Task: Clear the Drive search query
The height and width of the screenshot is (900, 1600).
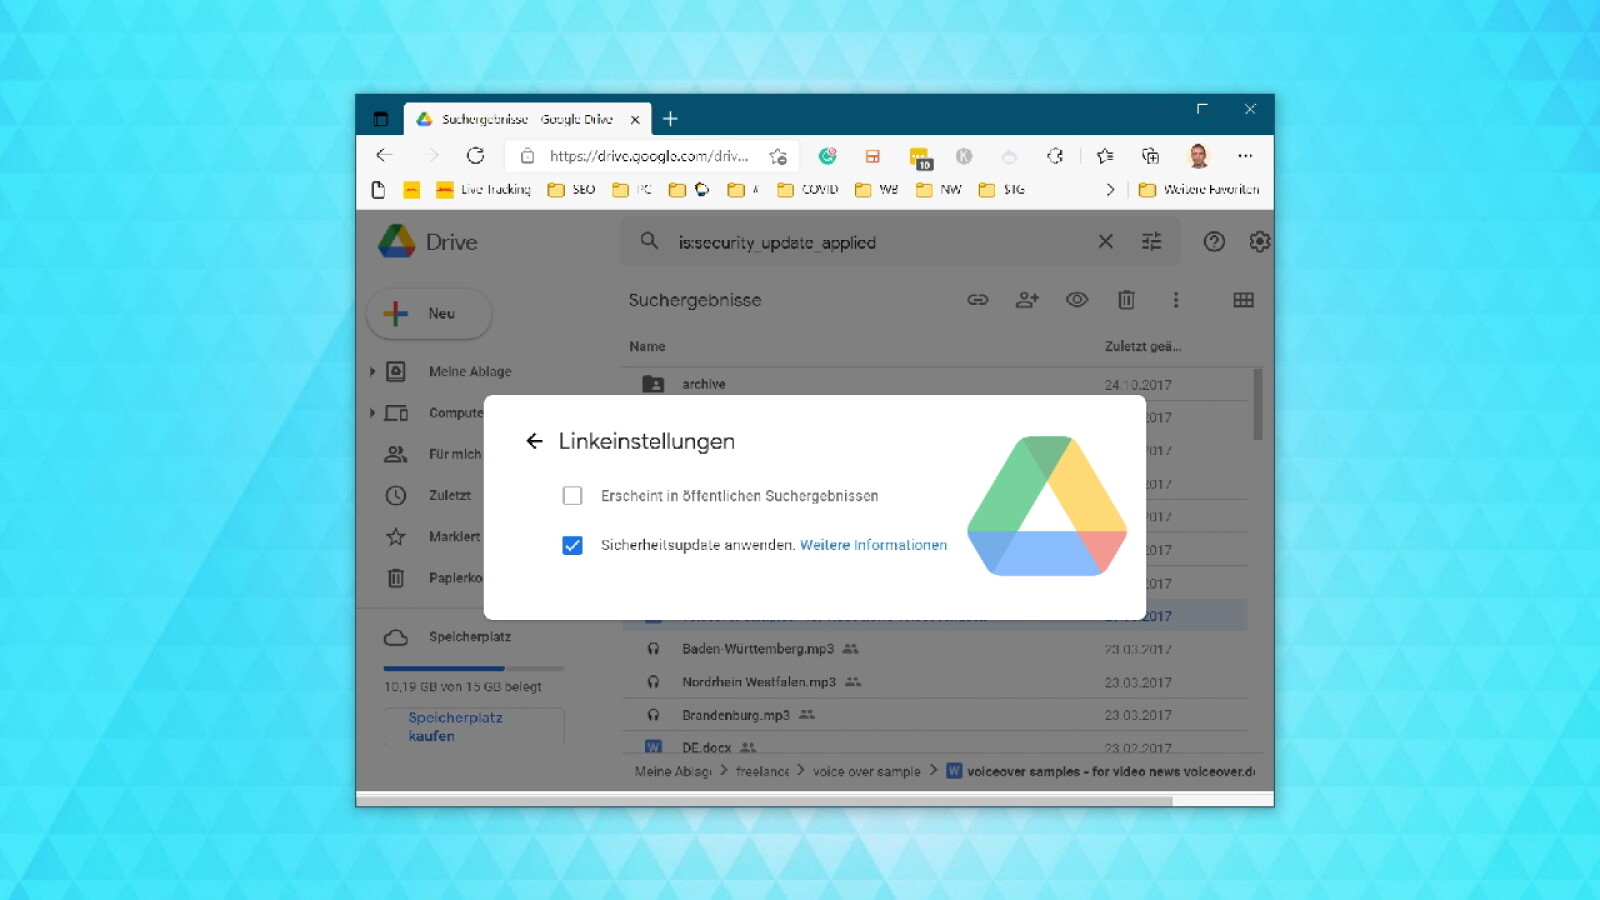Action: 1105,241
